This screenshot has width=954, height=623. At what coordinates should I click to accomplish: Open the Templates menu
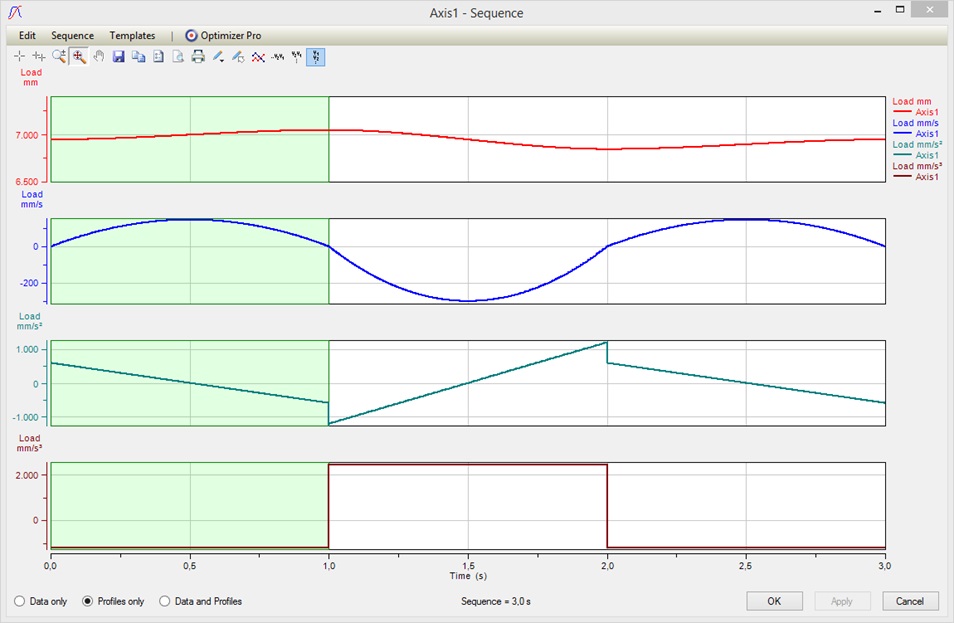132,35
